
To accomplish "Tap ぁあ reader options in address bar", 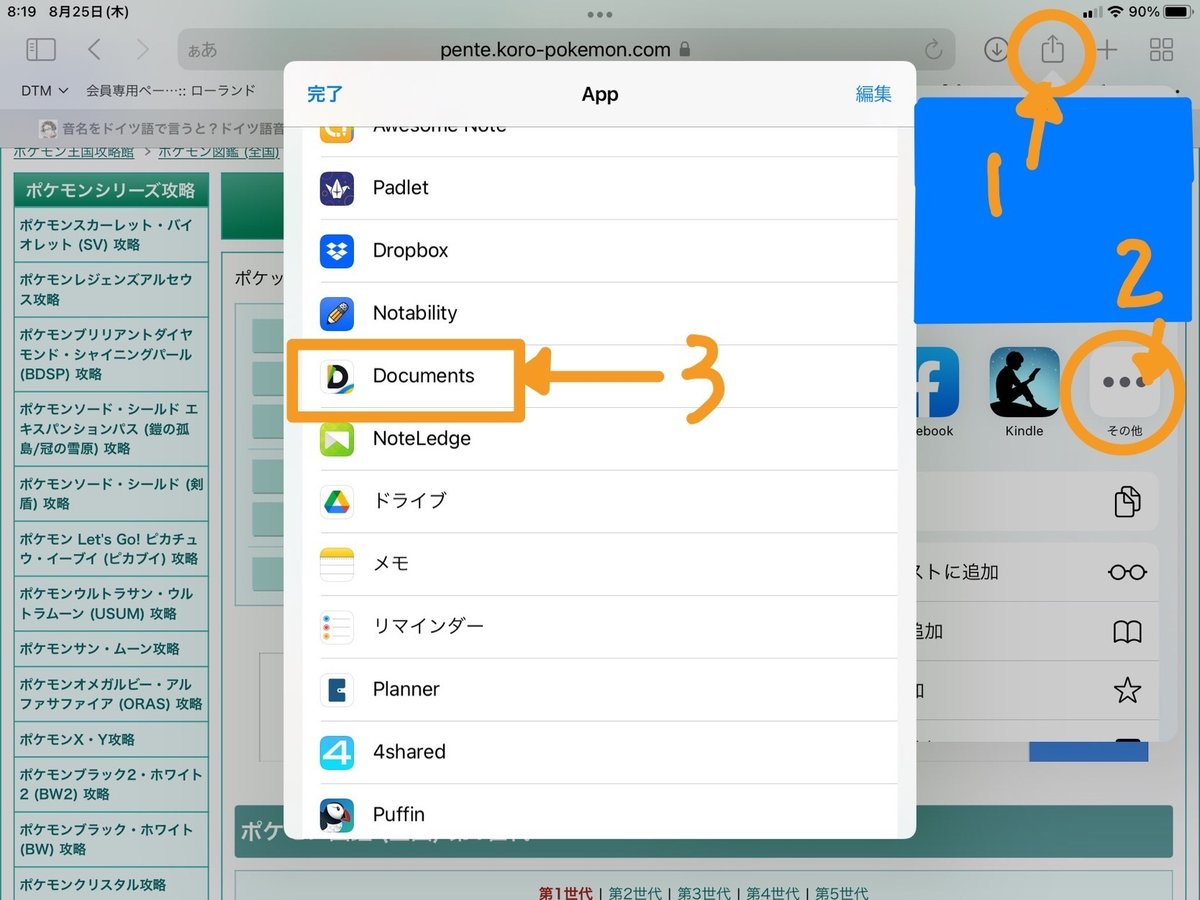I will click(x=202, y=50).
